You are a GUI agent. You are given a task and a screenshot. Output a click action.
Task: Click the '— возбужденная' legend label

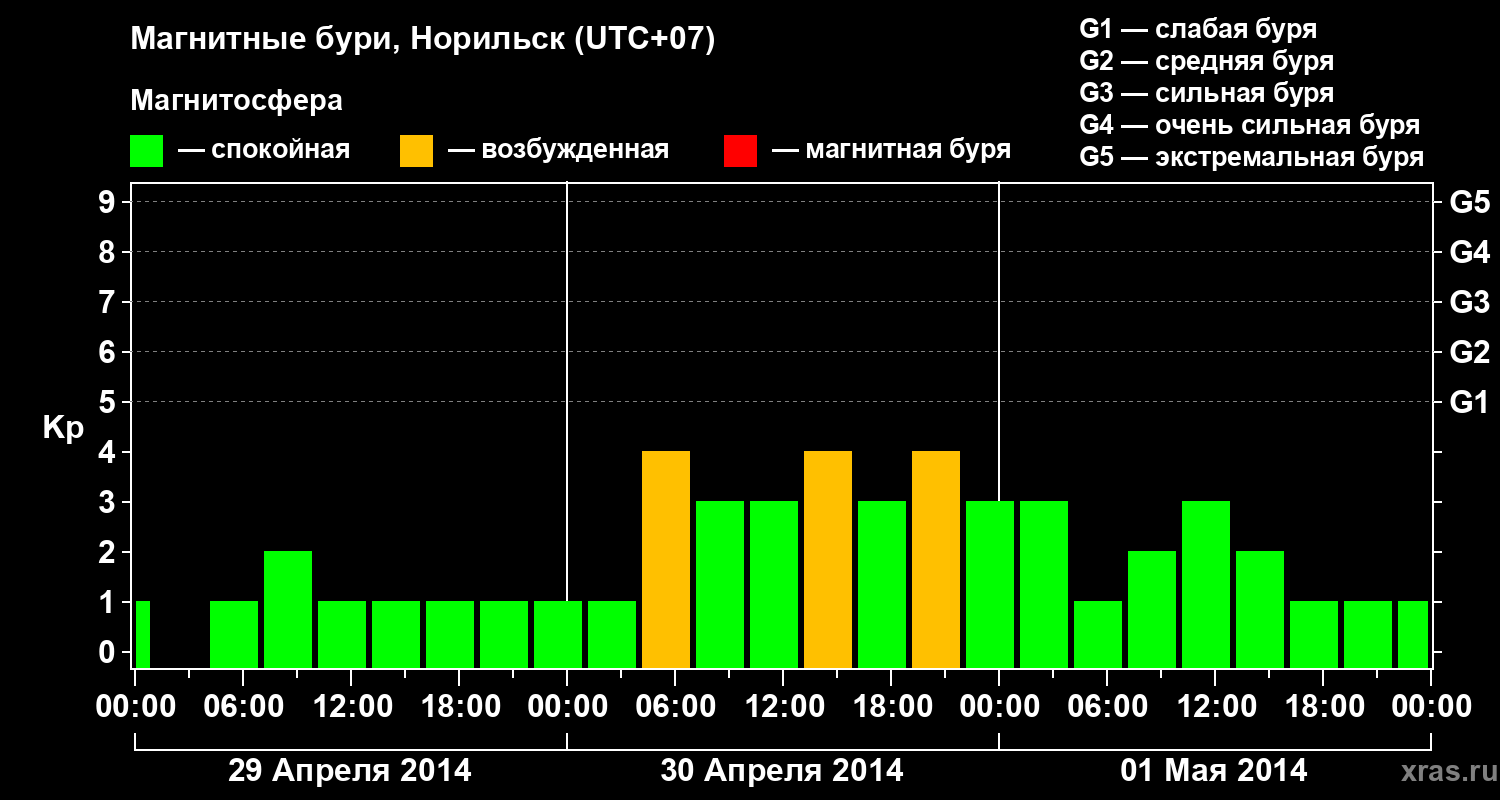(558, 150)
